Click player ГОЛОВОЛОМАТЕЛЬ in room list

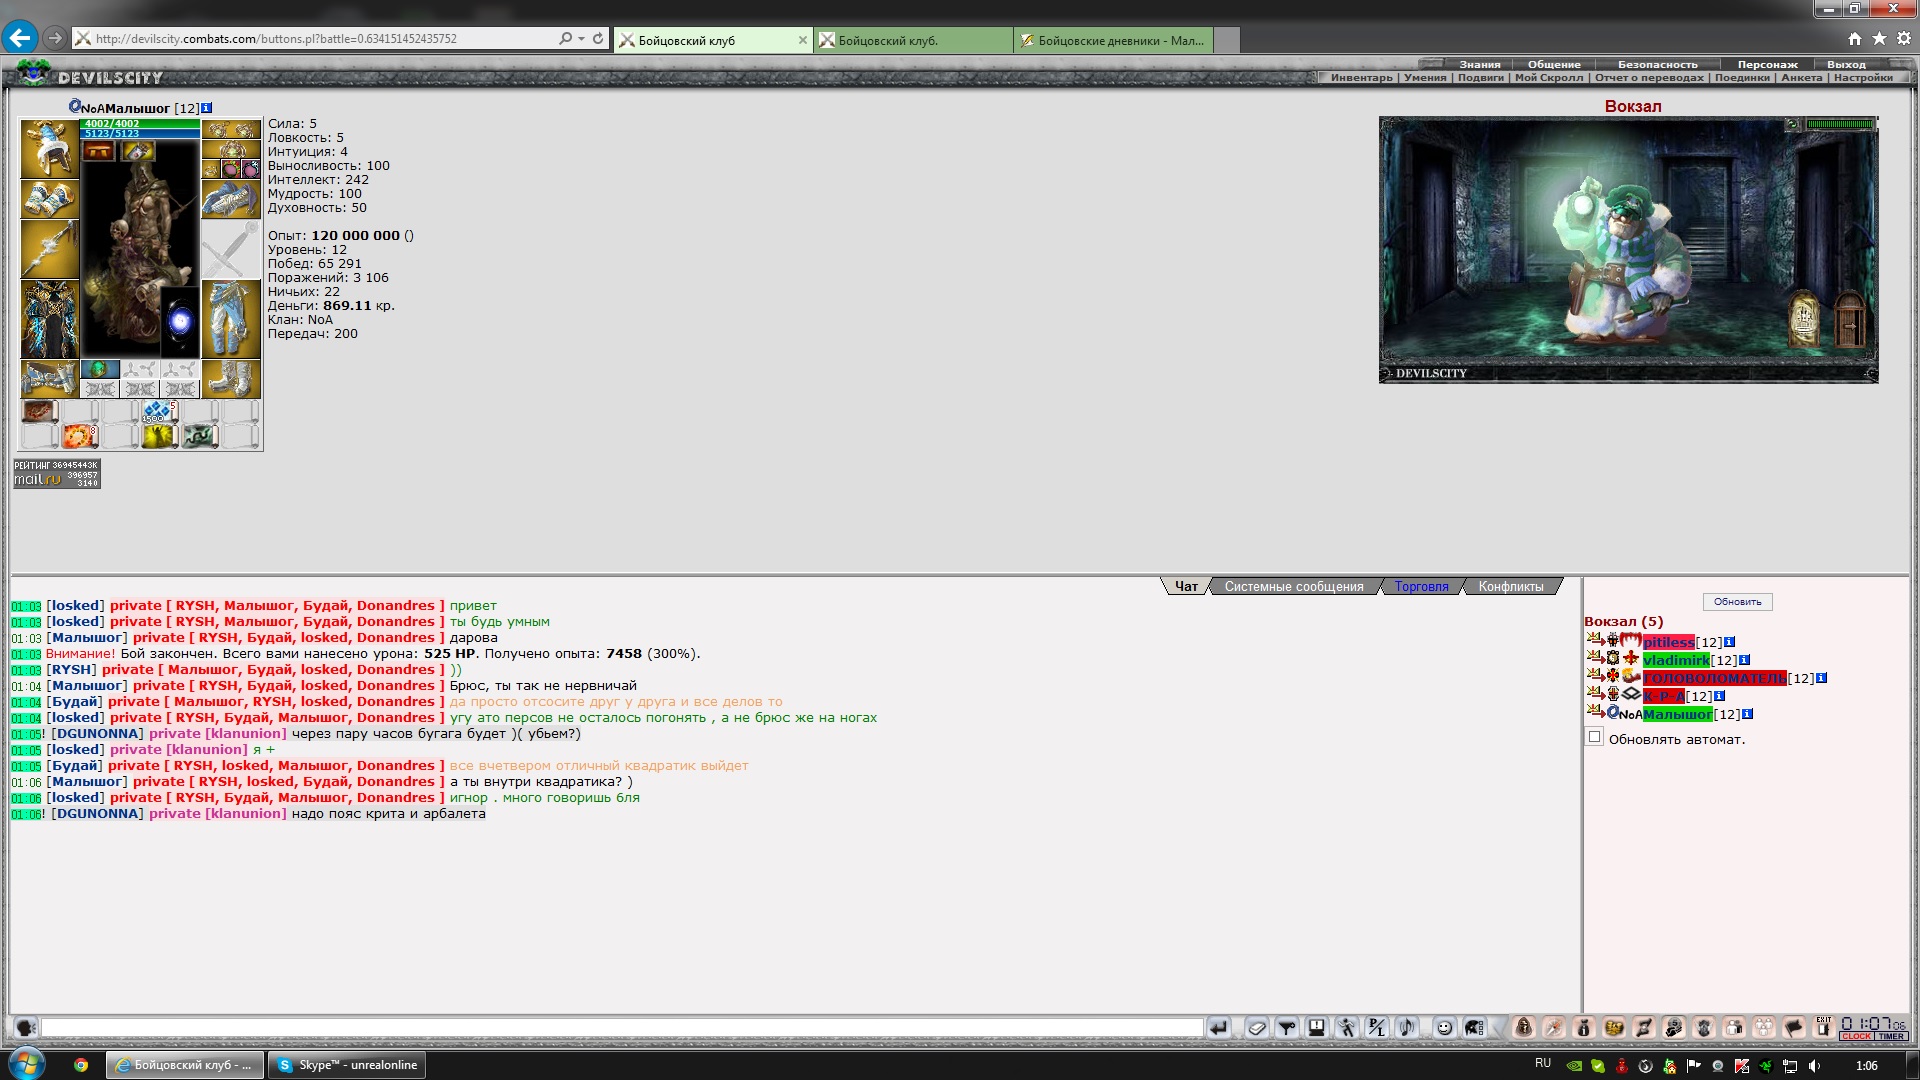(x=1714, y=679)
